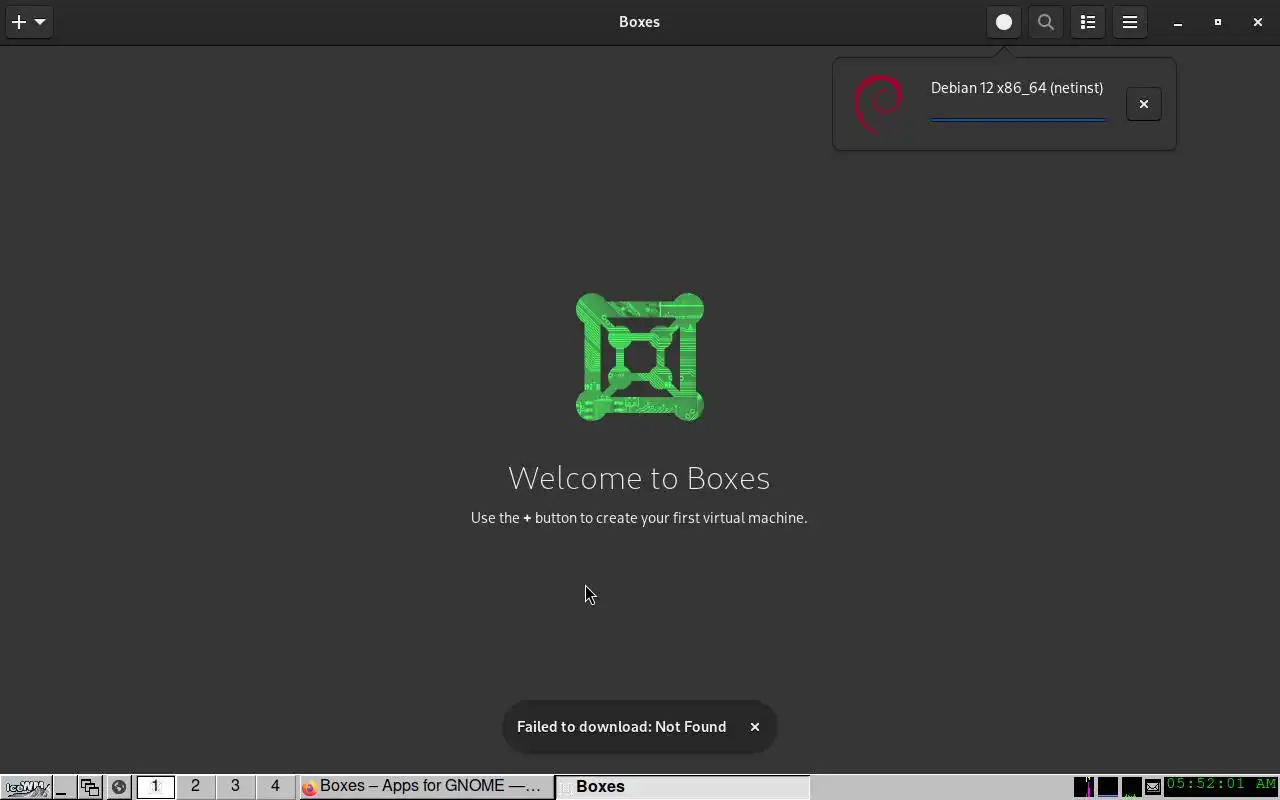The height and width of the screenshot is (800, 1280).
Task: Click the Boxes taskbar button
Action: tap(683, 787)
